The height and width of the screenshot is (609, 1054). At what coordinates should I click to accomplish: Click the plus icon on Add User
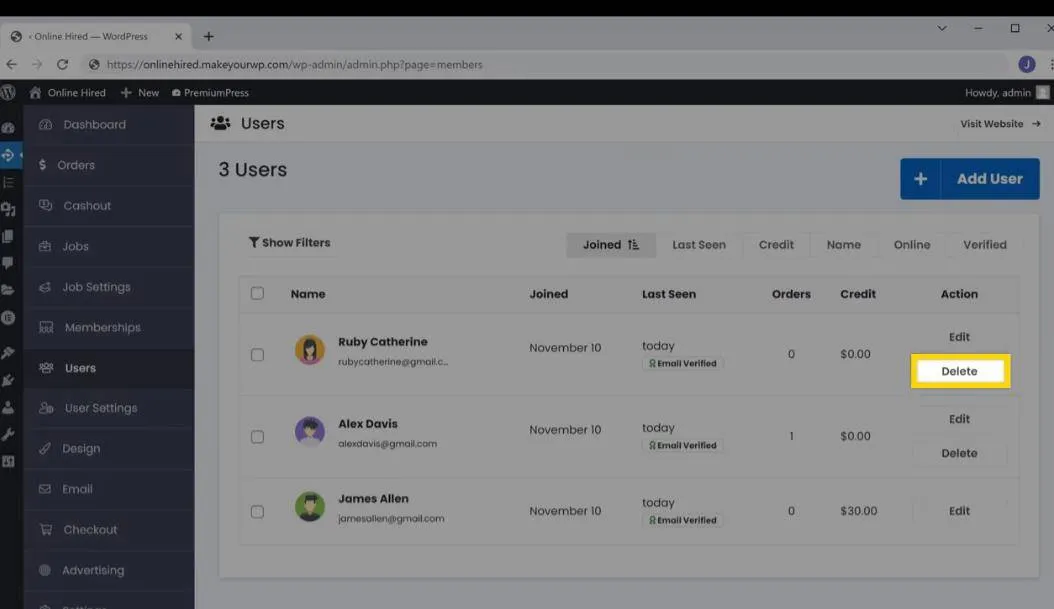coord(920,179)
